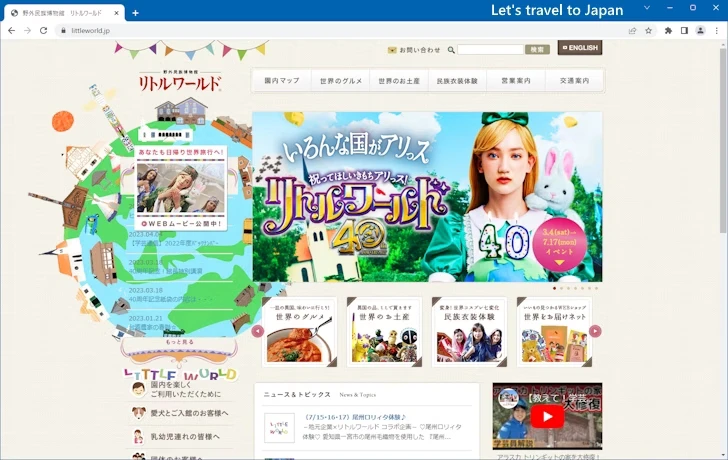The height and width of the screenshot is (460, 728).
Task: Open a new tab with the plus icon
Action: [x=135, y=13]
